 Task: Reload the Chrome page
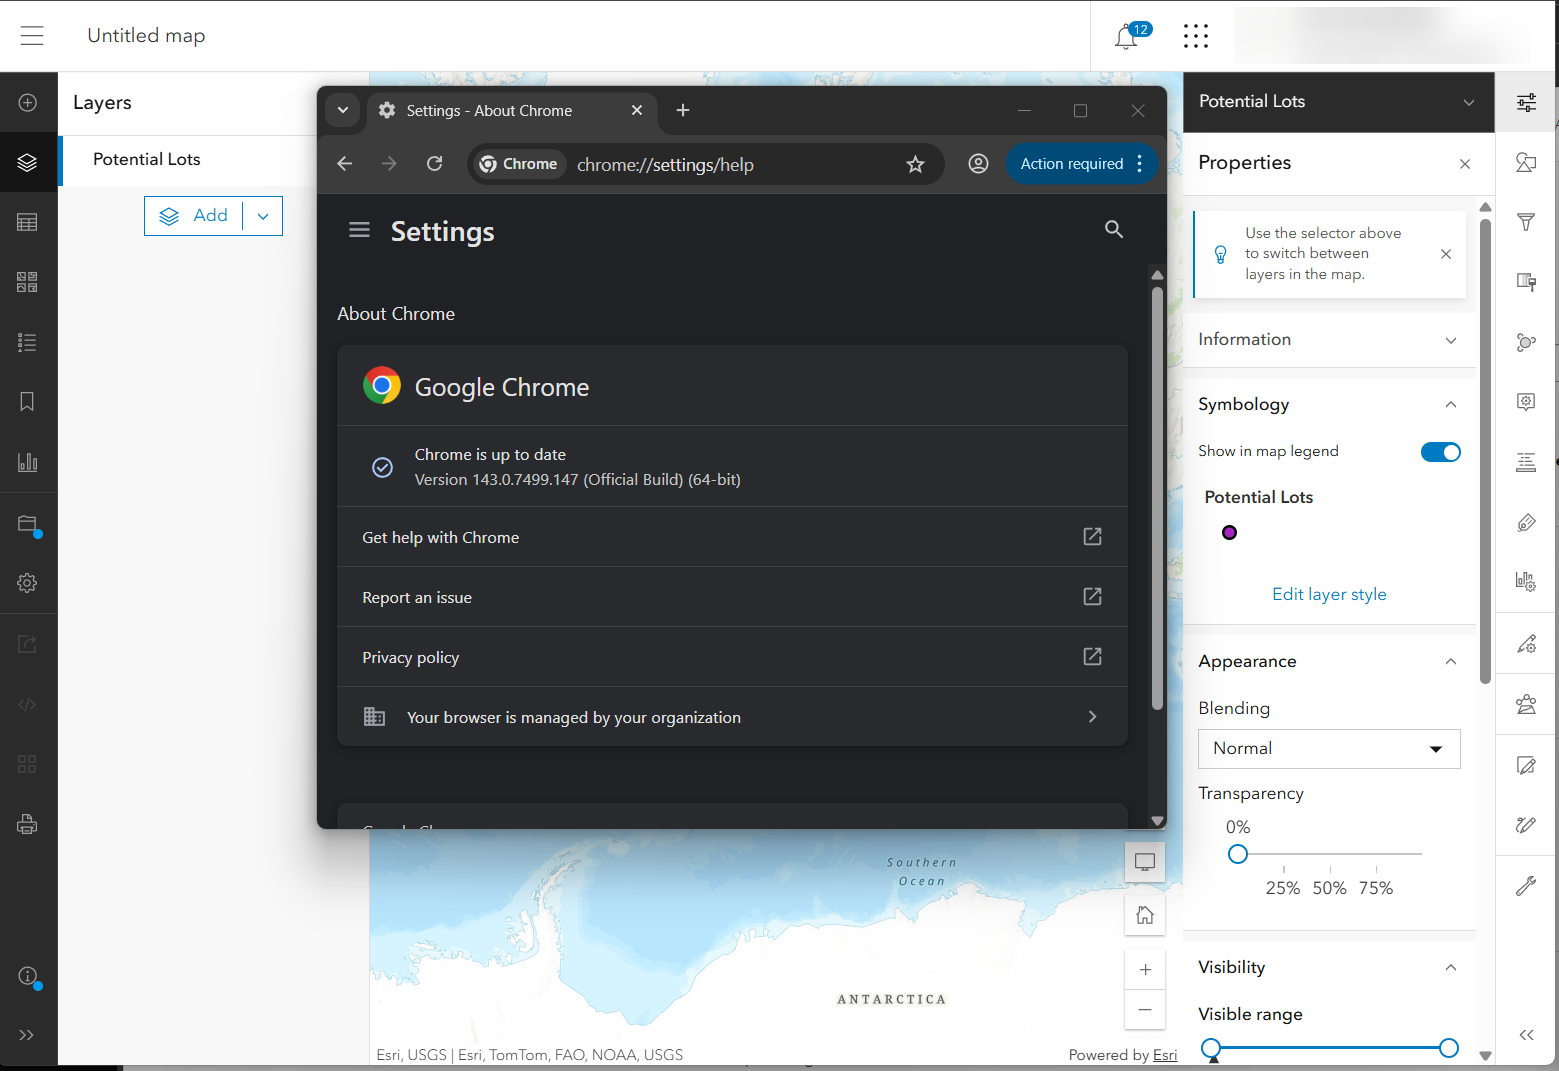(434, 164)
